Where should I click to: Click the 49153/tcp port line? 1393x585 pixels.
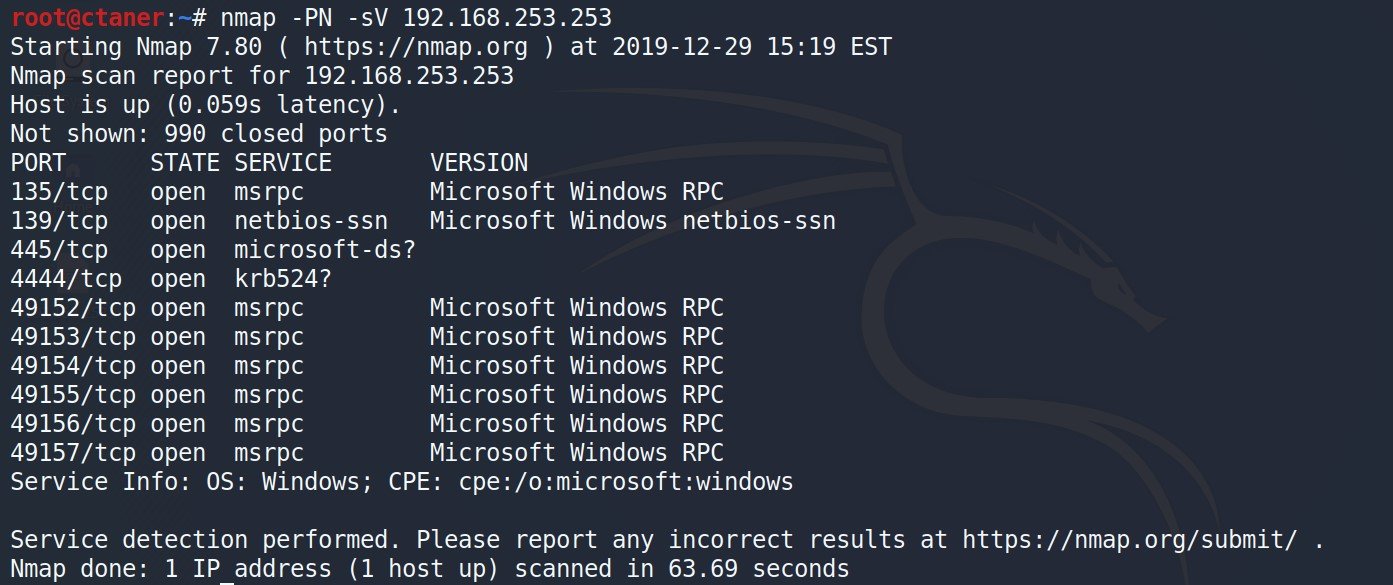(x=367, y=337)
